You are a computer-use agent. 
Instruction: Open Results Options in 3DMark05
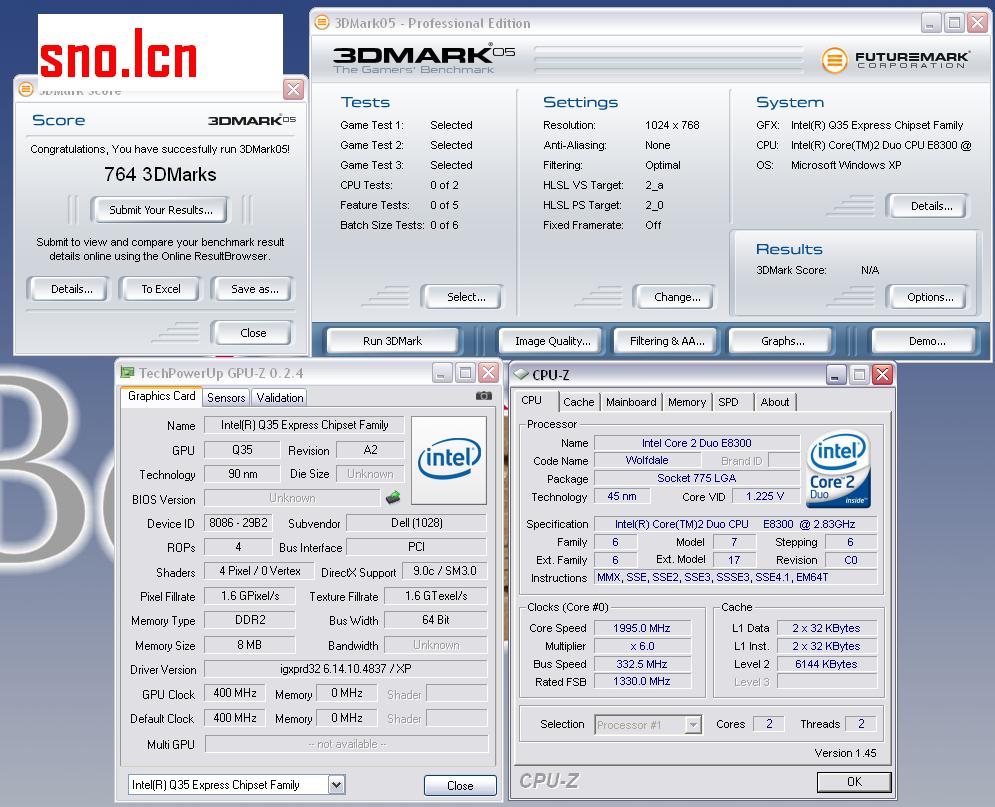pos(930,296)
